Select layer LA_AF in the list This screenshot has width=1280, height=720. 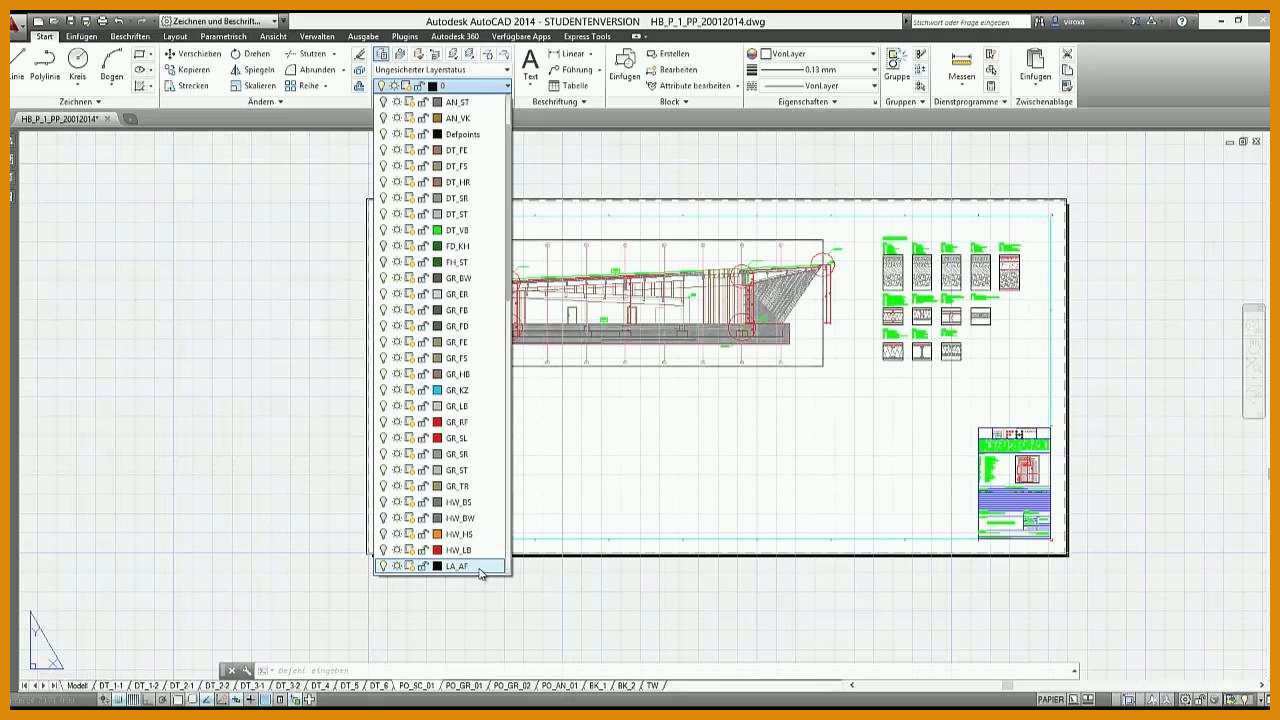(440, 566)
